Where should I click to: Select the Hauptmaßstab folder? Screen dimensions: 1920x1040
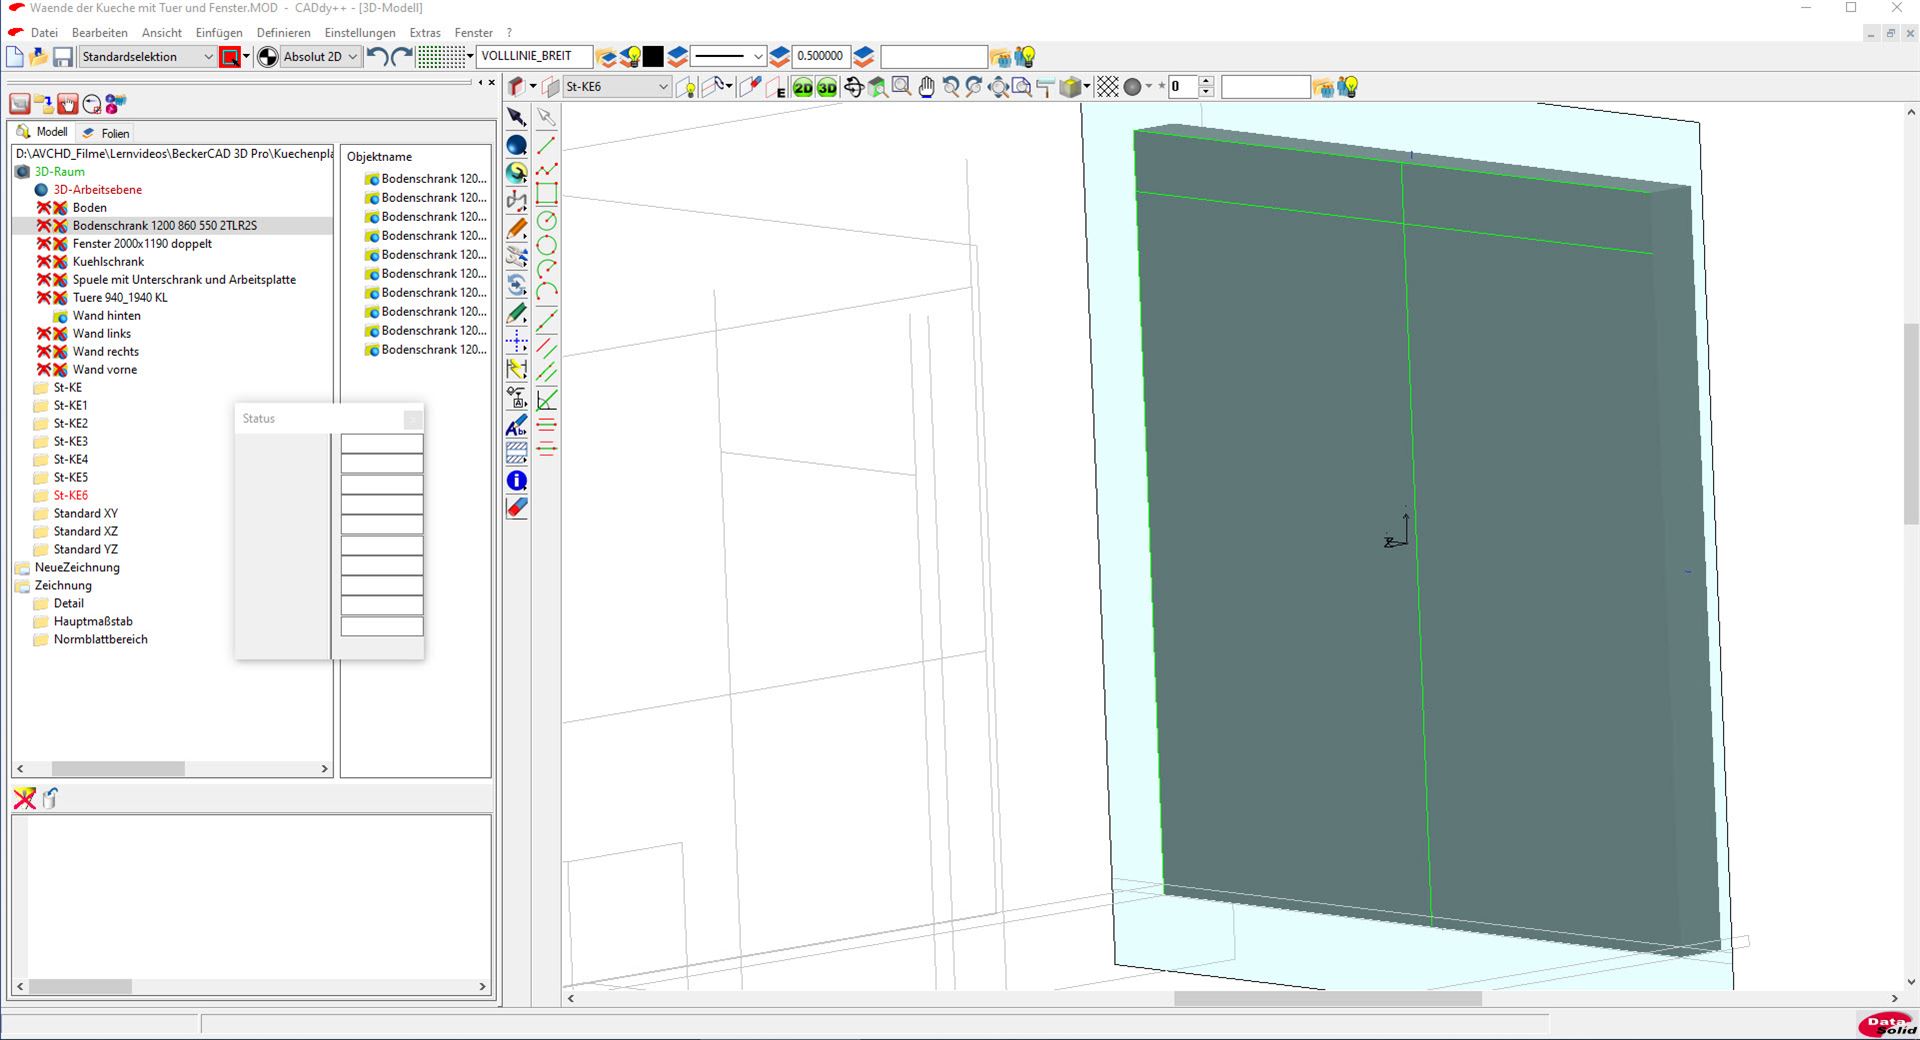(x=93, y=622)
